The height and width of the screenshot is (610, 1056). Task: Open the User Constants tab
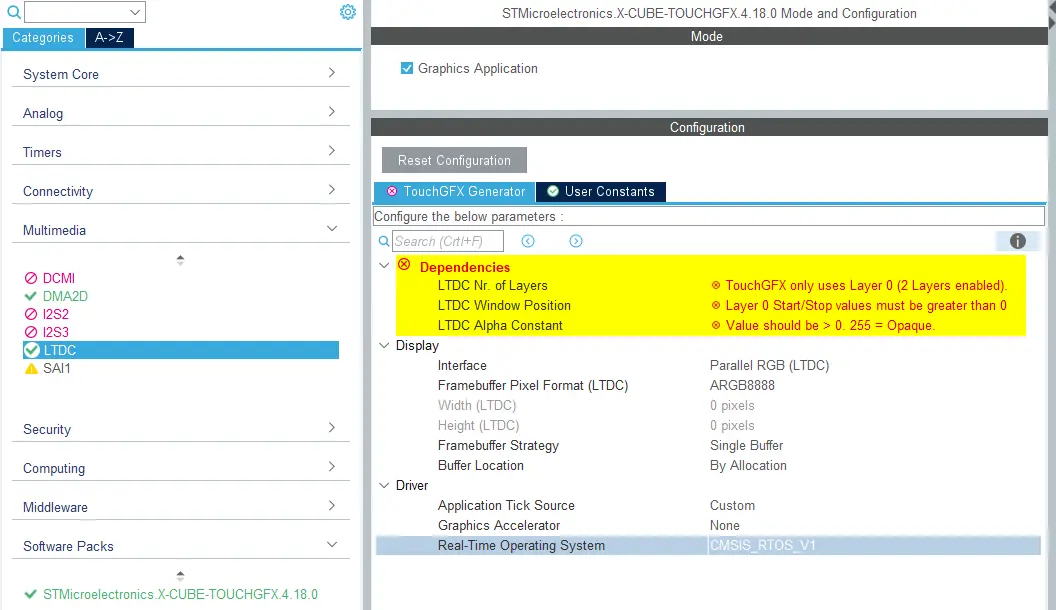point(600,191)
